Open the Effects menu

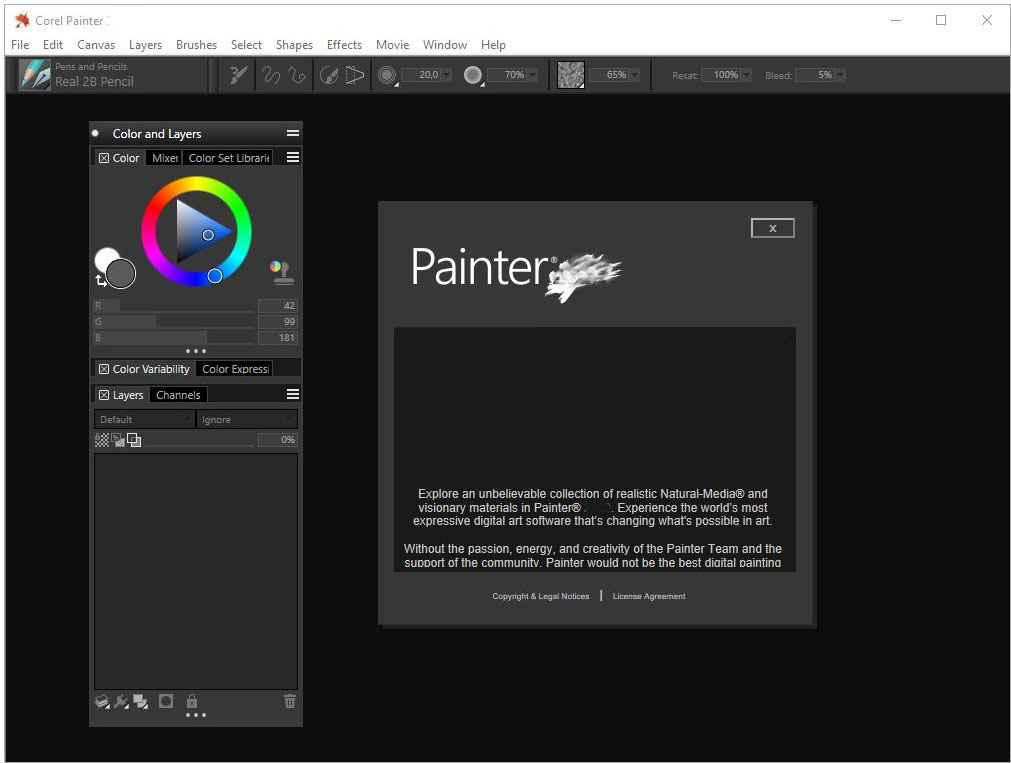344,45
